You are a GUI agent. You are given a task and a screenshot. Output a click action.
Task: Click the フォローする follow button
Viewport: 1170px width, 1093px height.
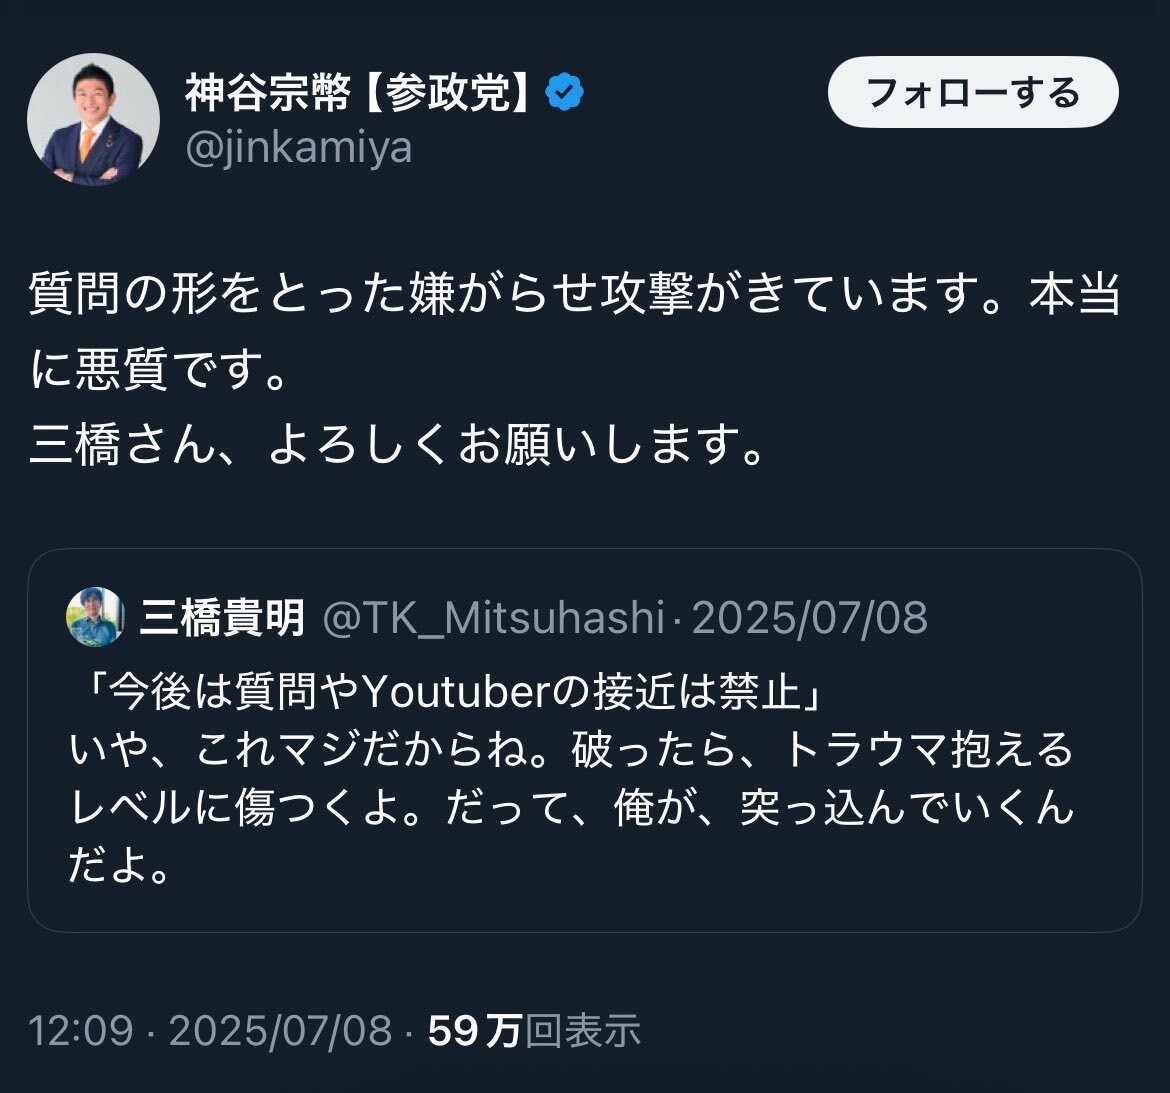972,93
